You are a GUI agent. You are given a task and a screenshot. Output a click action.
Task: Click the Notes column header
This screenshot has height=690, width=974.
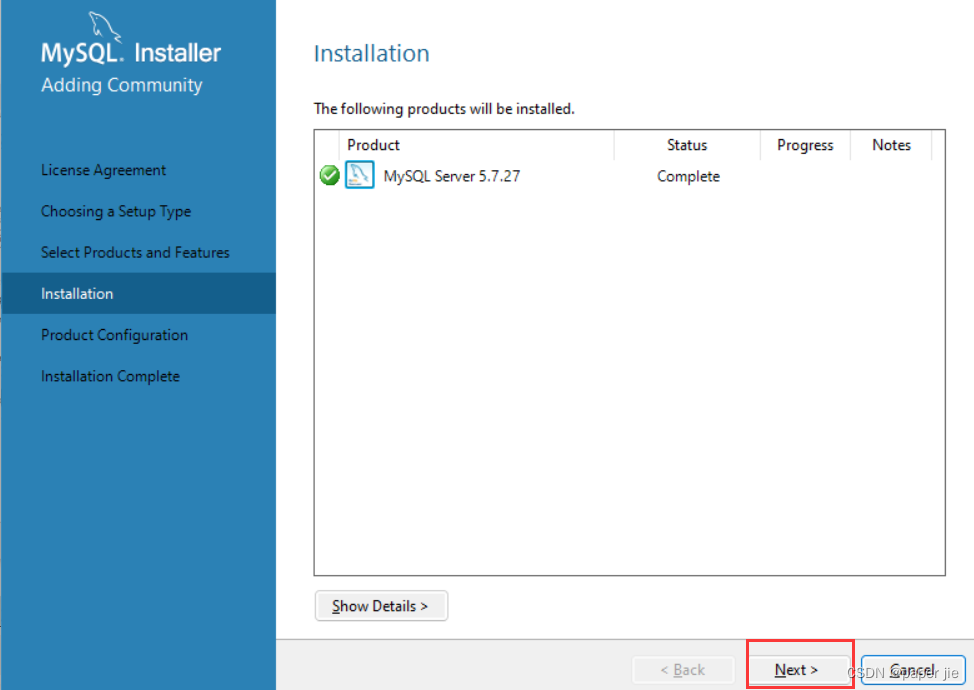point(891,145)
